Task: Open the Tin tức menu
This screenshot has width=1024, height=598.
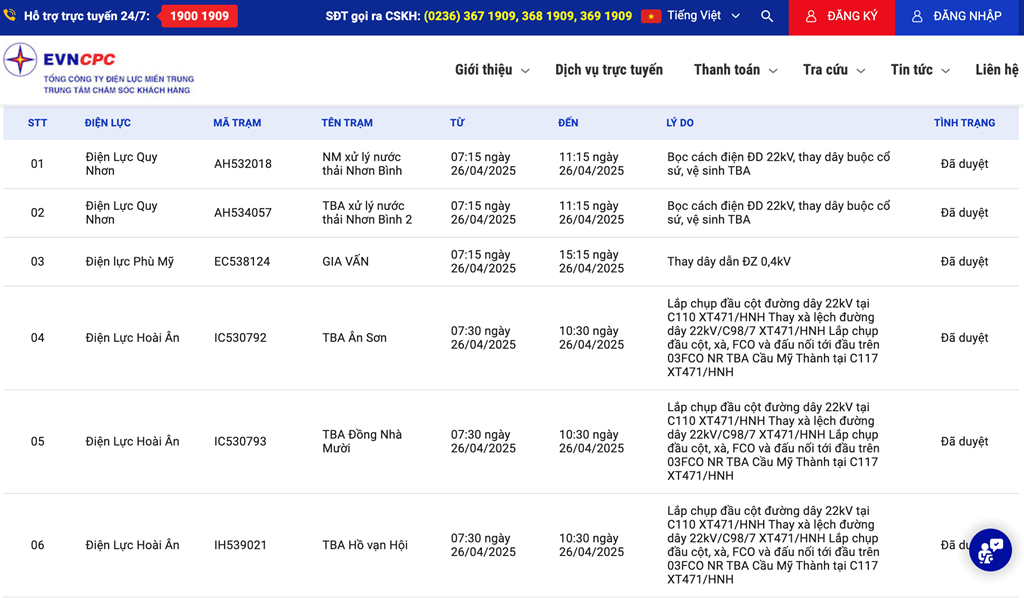Action: tap(912, 70)
